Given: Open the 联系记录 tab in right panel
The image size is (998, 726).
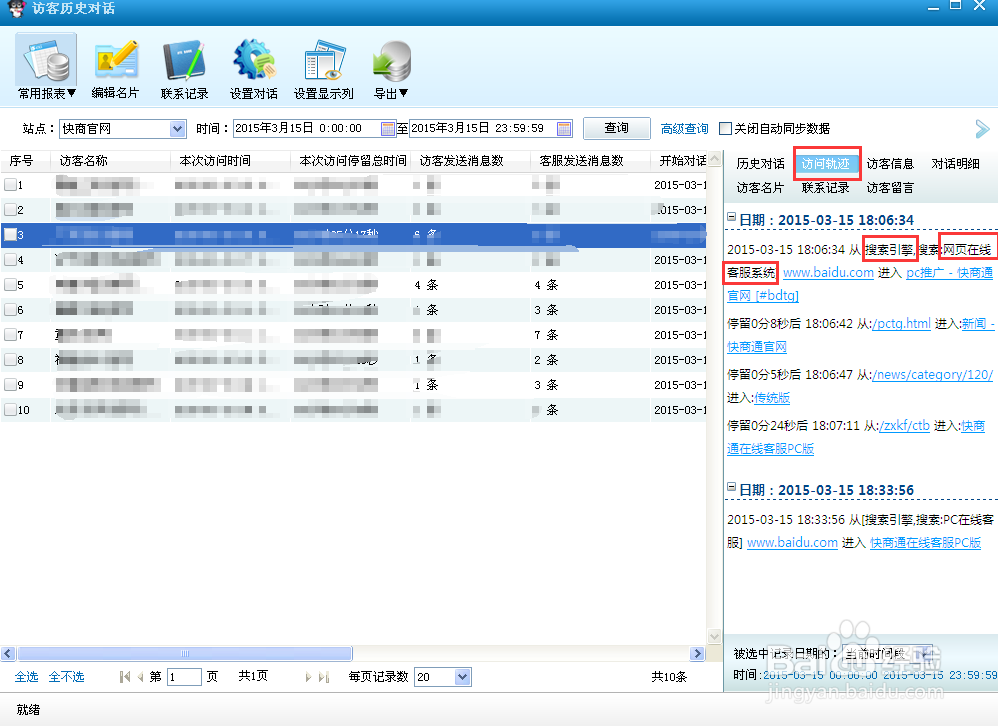Looking at the screenshot, I should 826,188.
